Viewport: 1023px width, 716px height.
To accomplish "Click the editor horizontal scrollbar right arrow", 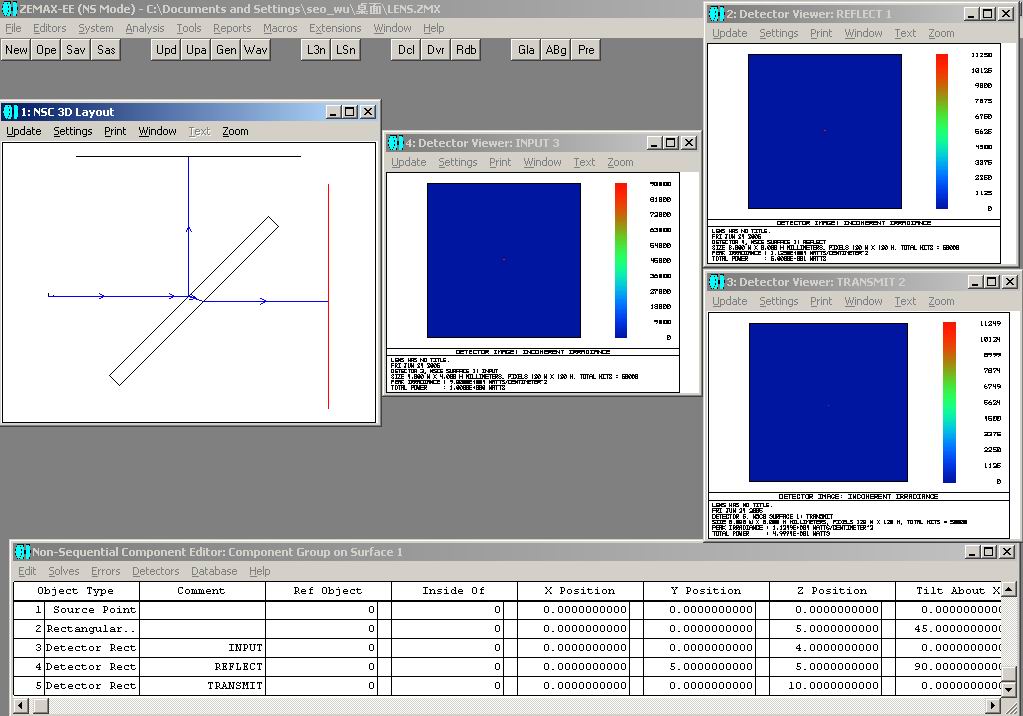I will coord(994,705).
